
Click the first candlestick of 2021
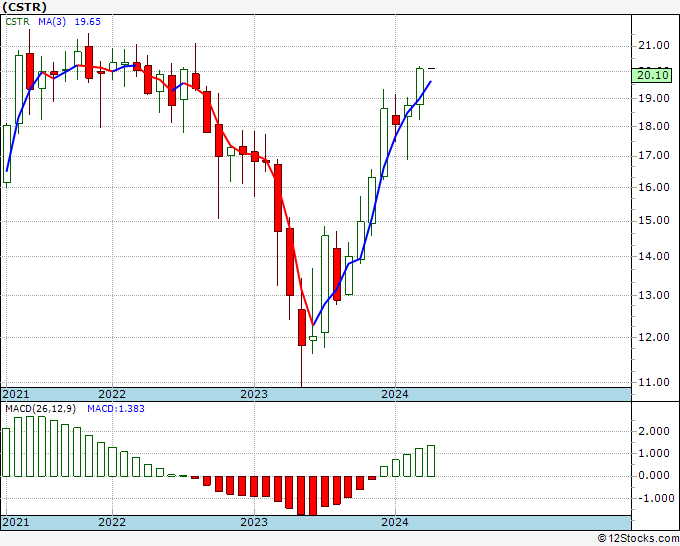tap(7, 154)
